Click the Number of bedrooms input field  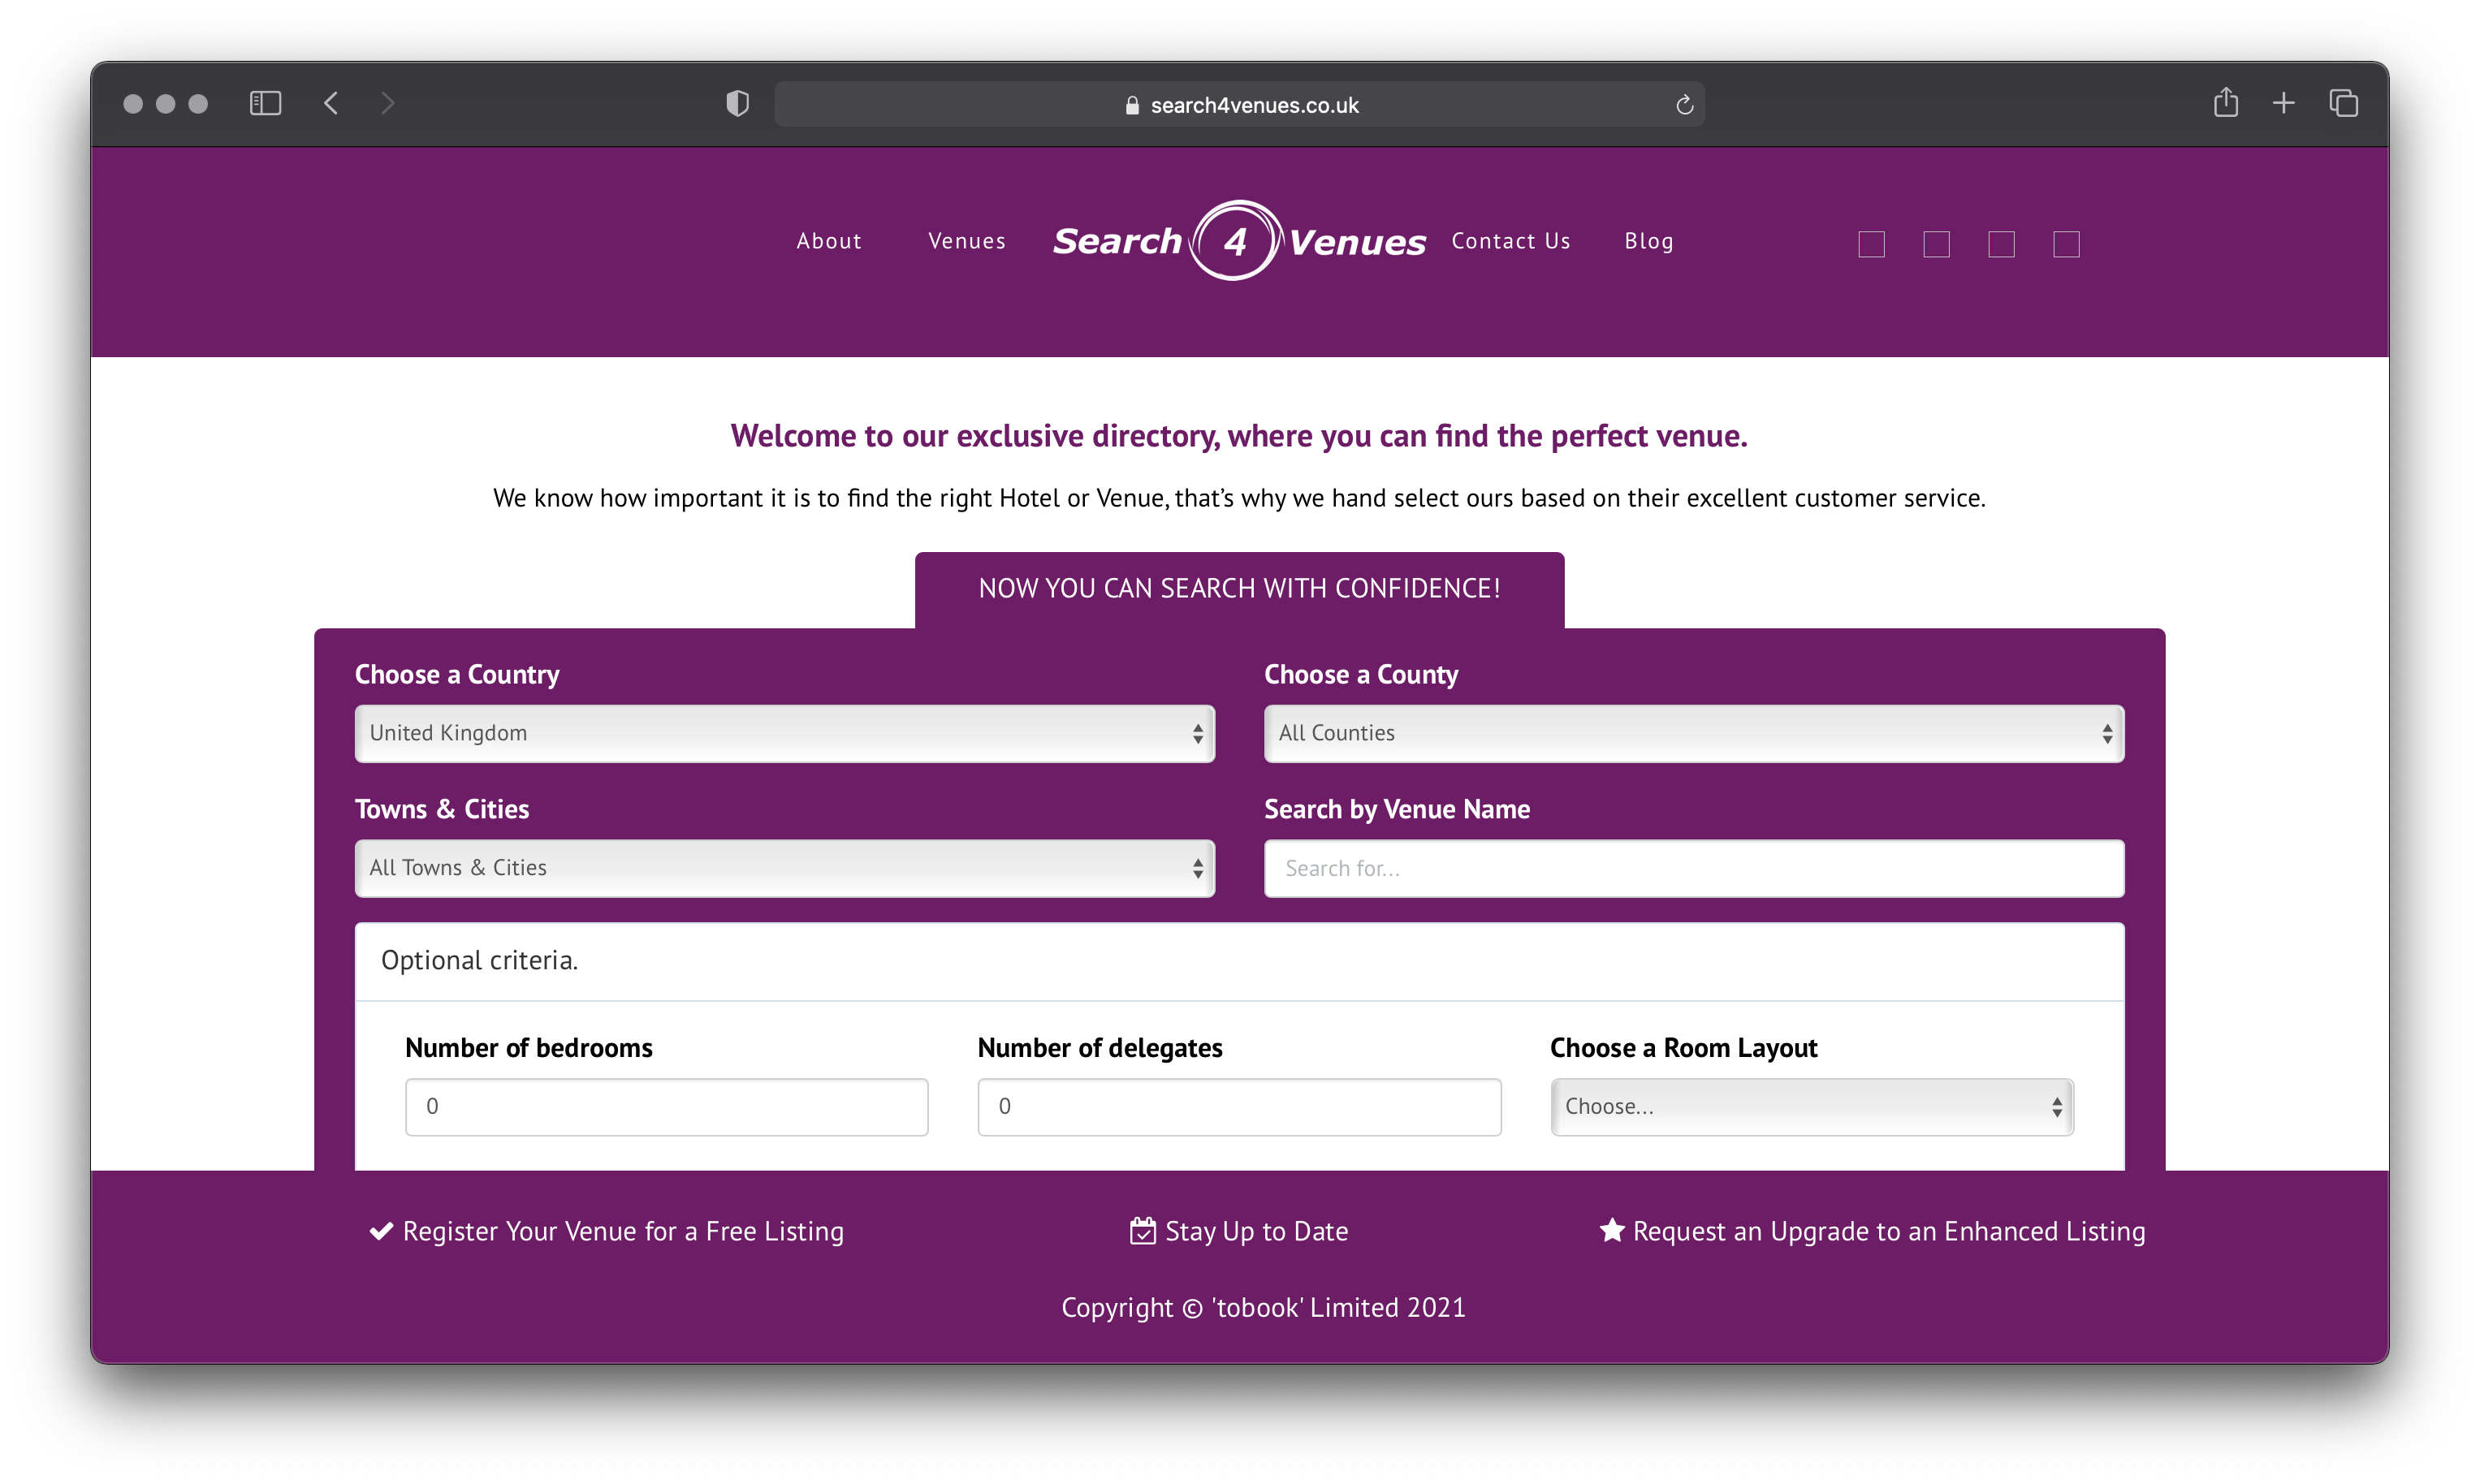[x=666, y=1104]
